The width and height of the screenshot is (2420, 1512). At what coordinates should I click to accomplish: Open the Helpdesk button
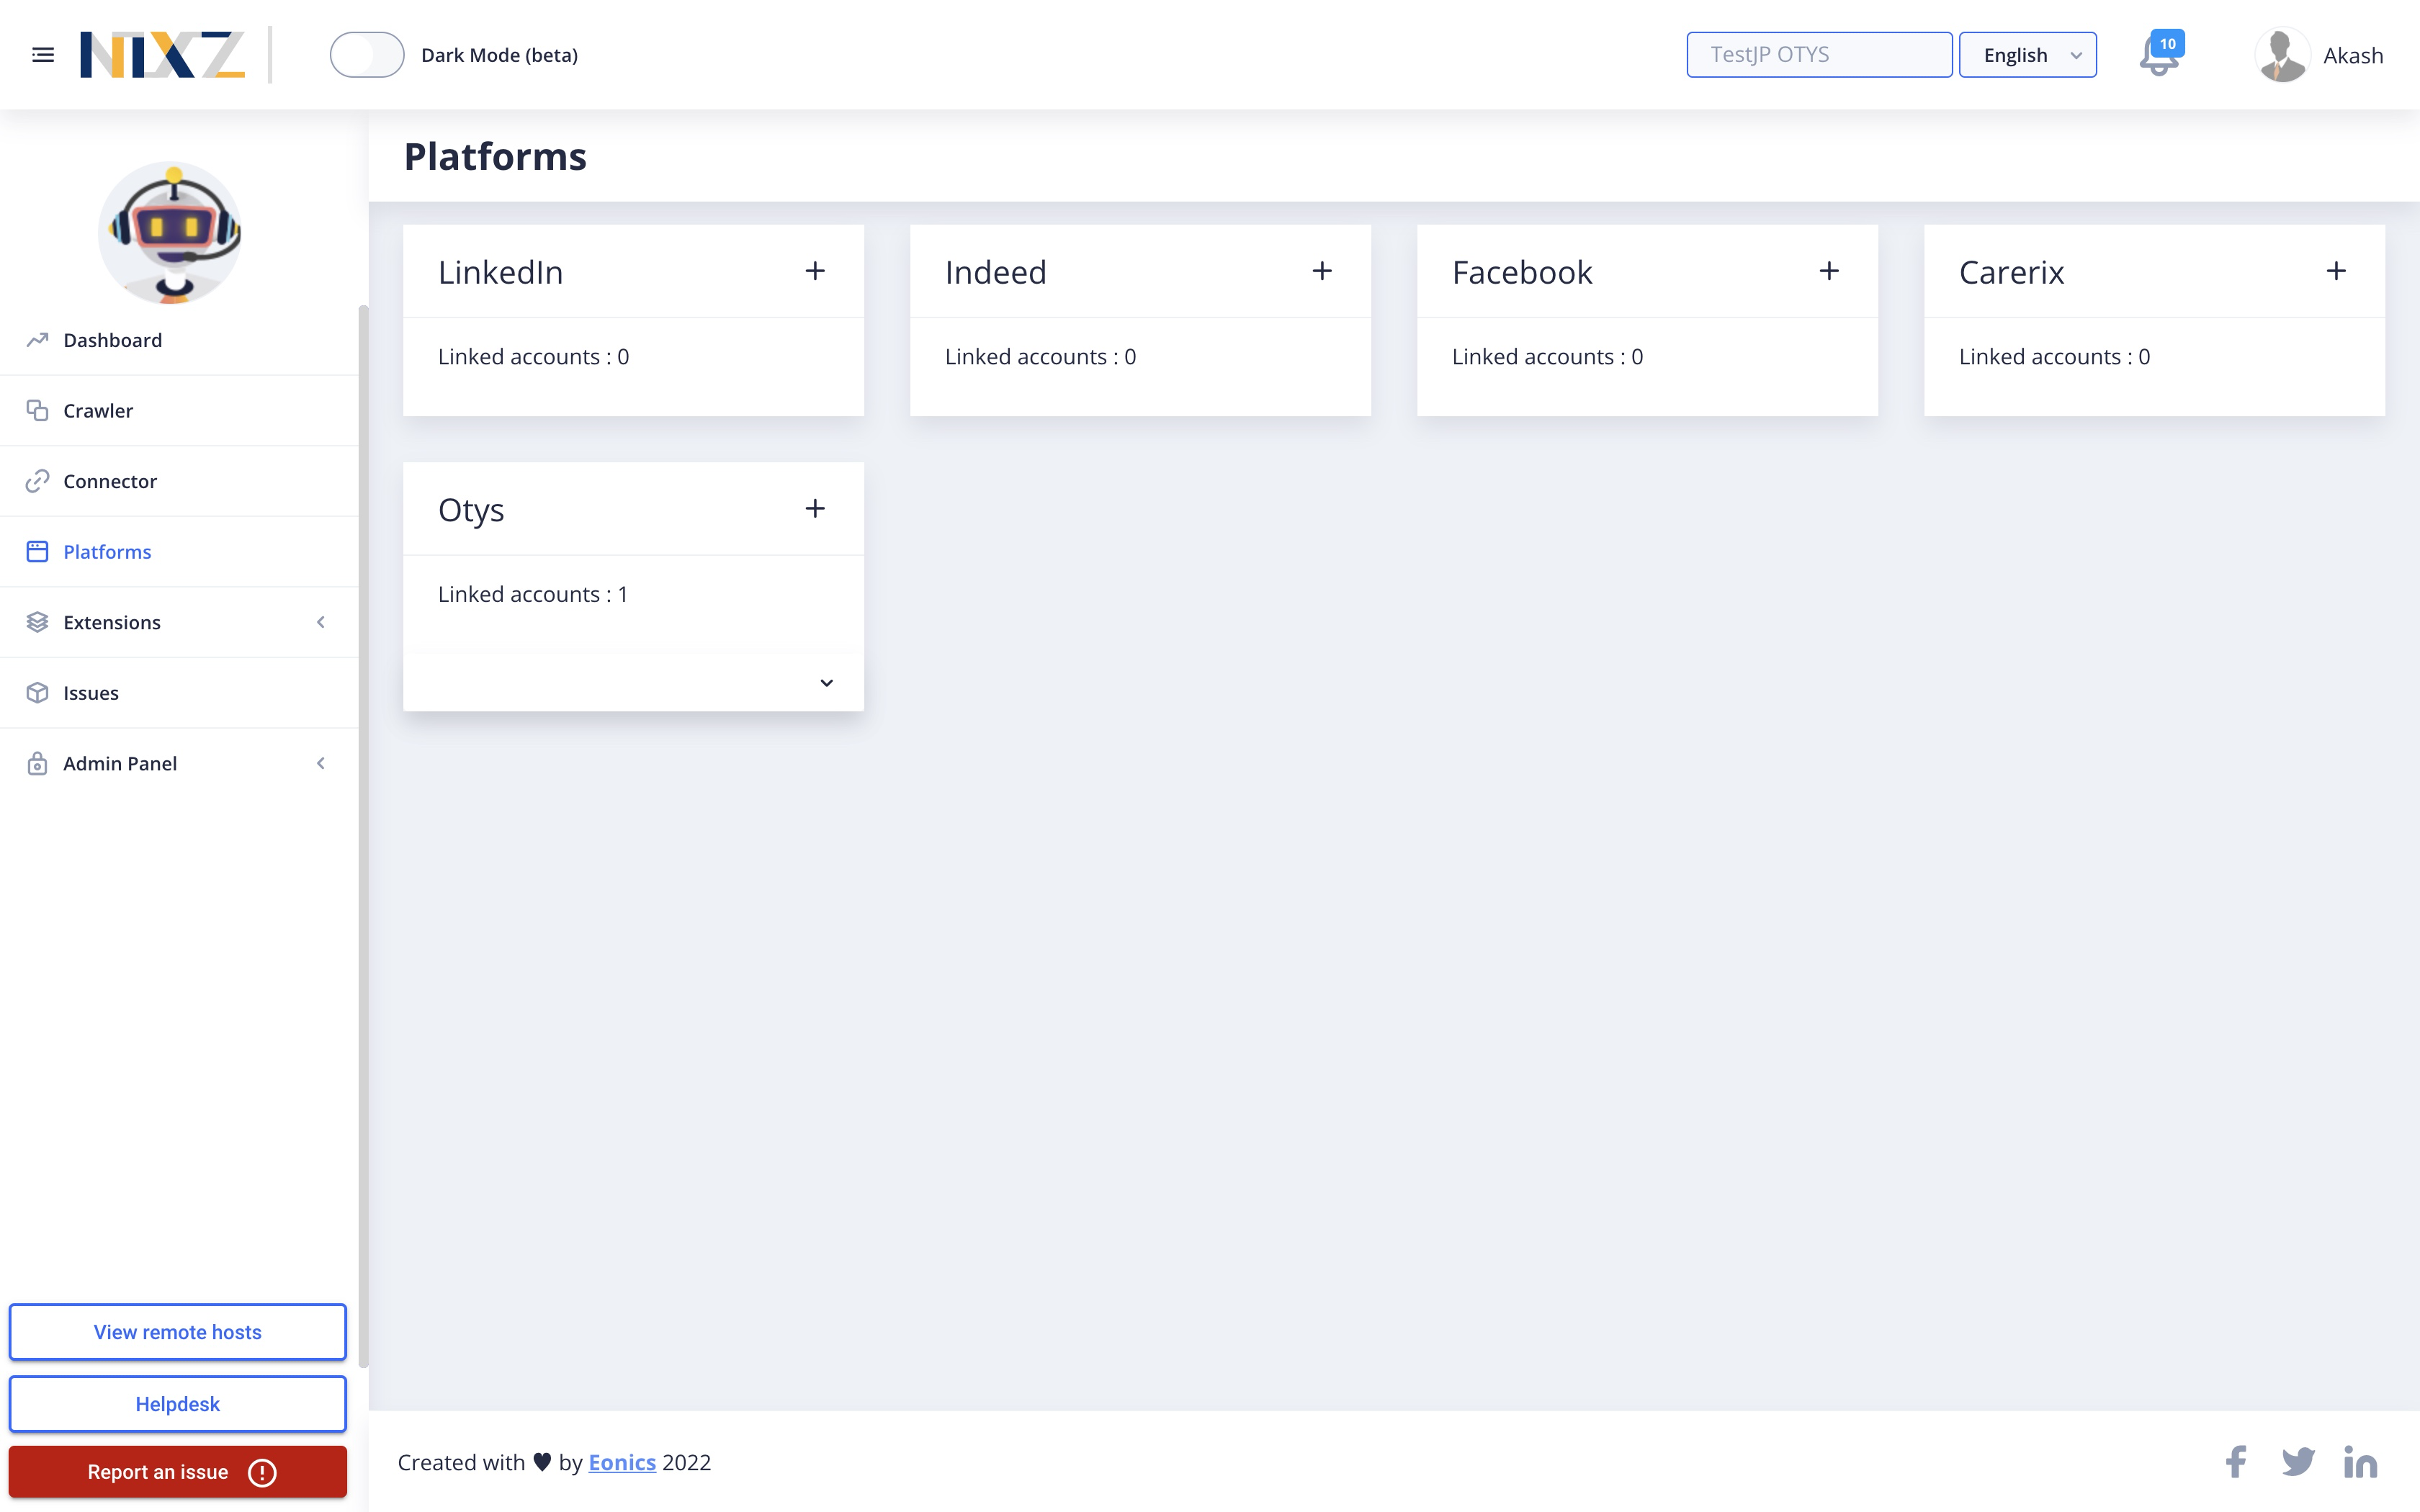[x=178, y=1404]
